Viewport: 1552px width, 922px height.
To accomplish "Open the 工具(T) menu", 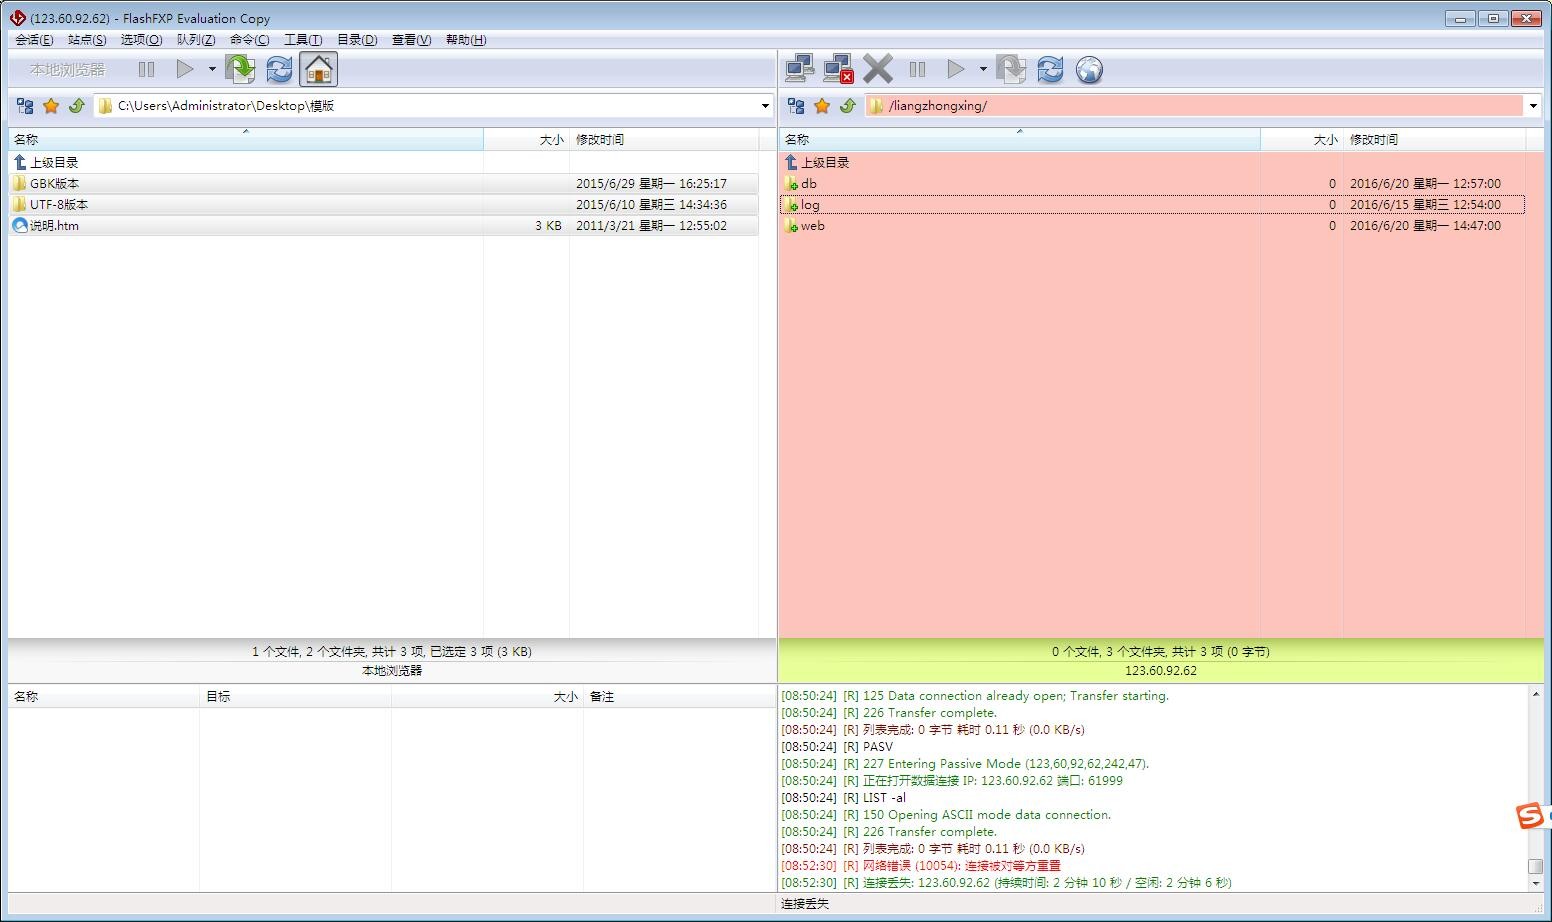I will click(302, 40).
